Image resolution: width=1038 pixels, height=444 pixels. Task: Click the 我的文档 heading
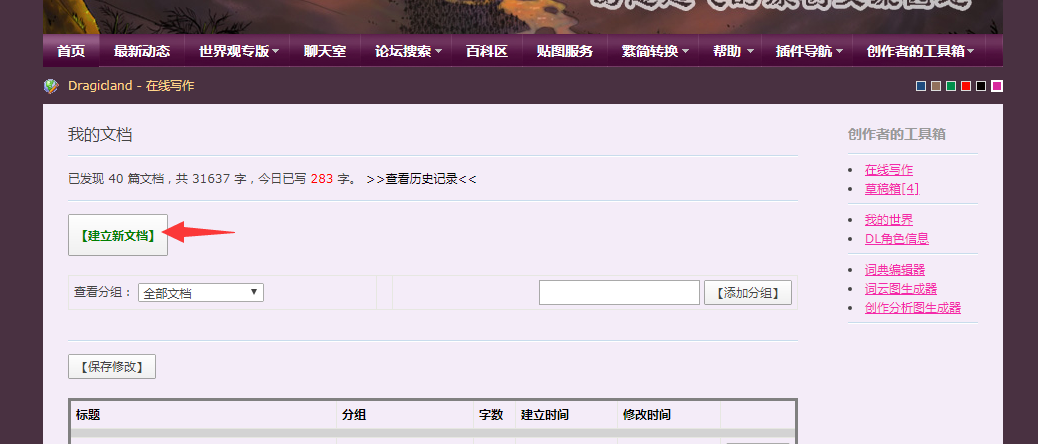[100, 135]
